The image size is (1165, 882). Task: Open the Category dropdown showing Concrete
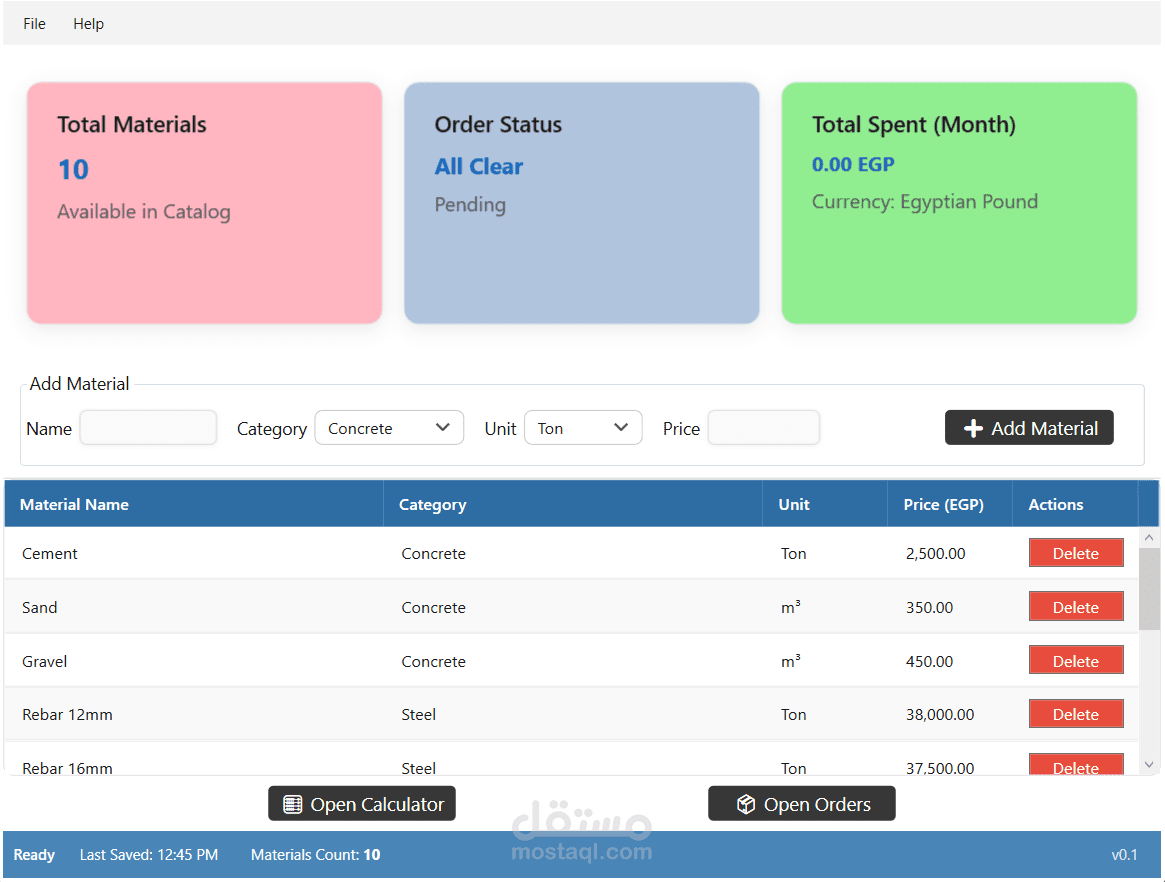pos(389,428)
